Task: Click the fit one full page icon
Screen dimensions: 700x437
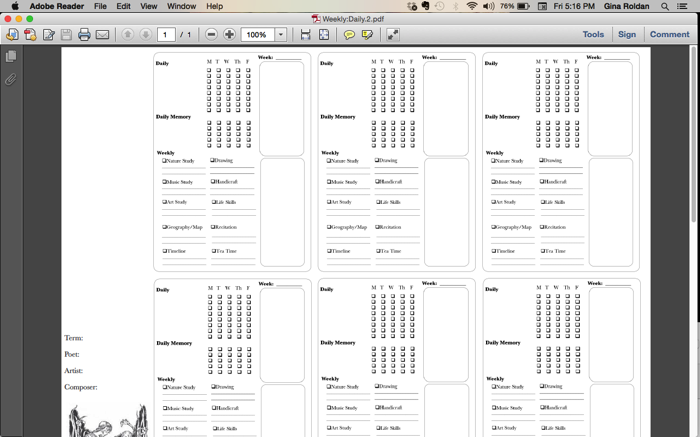Action: pos(324,34)
